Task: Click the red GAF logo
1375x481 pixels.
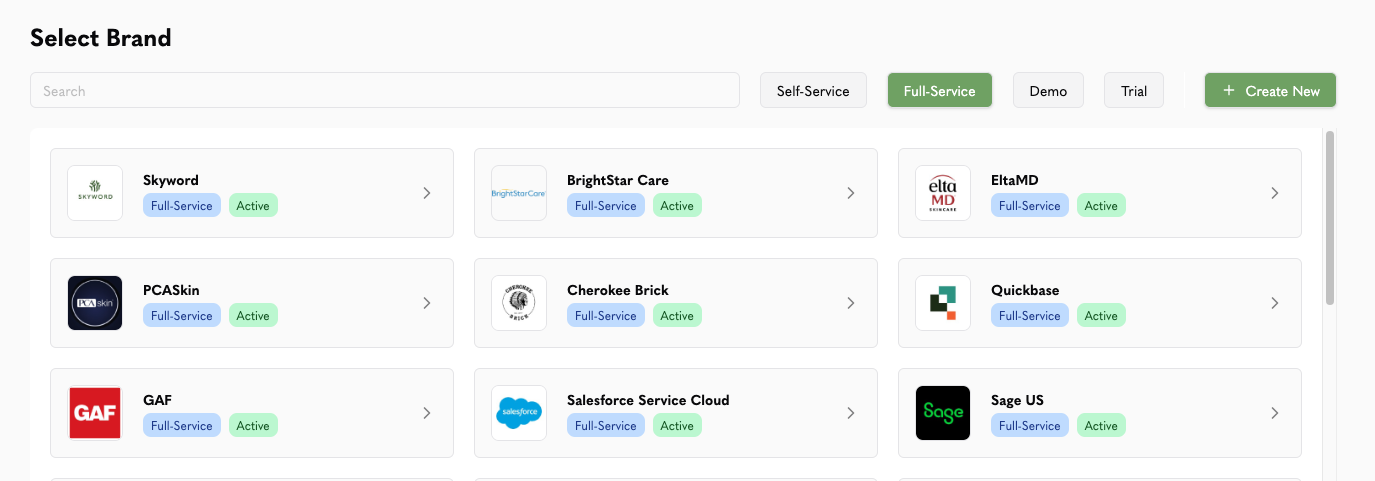Action: coord(95,413)
